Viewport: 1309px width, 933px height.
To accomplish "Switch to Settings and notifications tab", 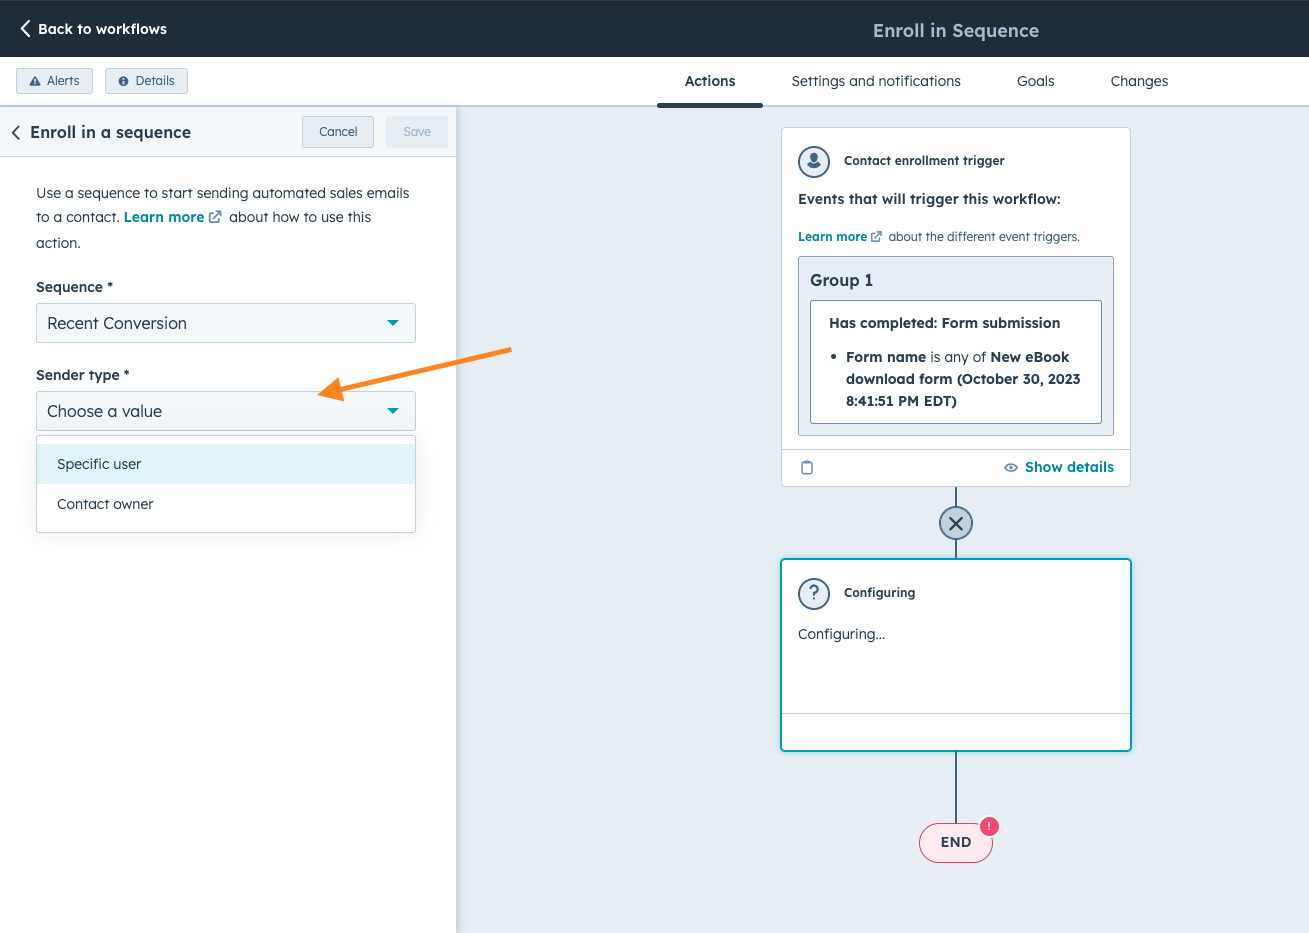I will 875,81.
